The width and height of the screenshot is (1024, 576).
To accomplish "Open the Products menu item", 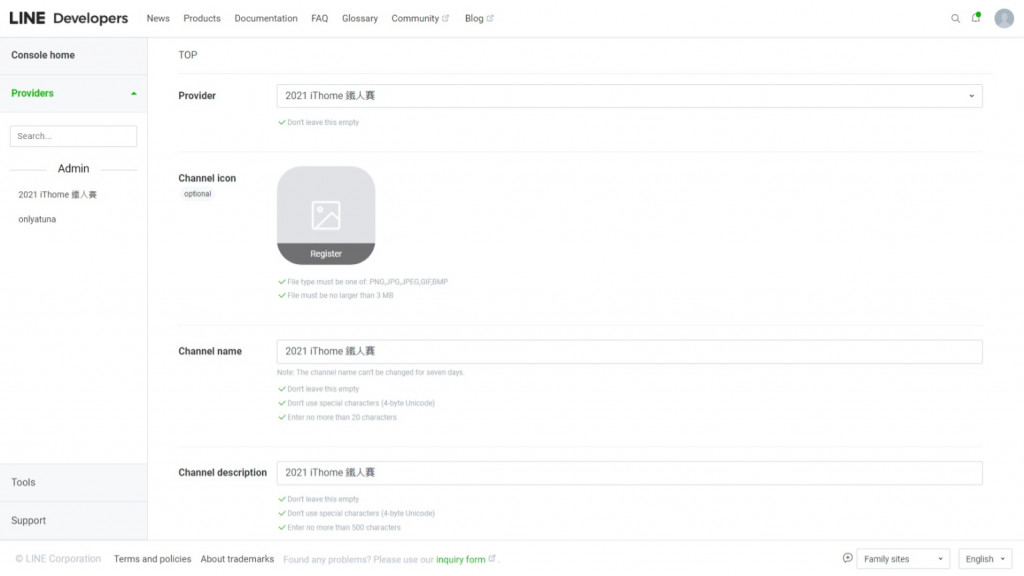I will tap(202, 18).
